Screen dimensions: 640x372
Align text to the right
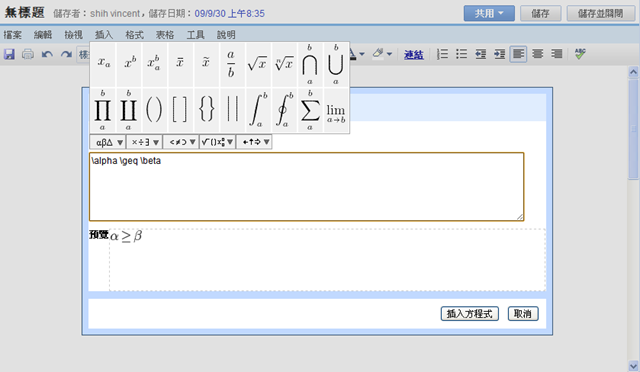(557, 54)
